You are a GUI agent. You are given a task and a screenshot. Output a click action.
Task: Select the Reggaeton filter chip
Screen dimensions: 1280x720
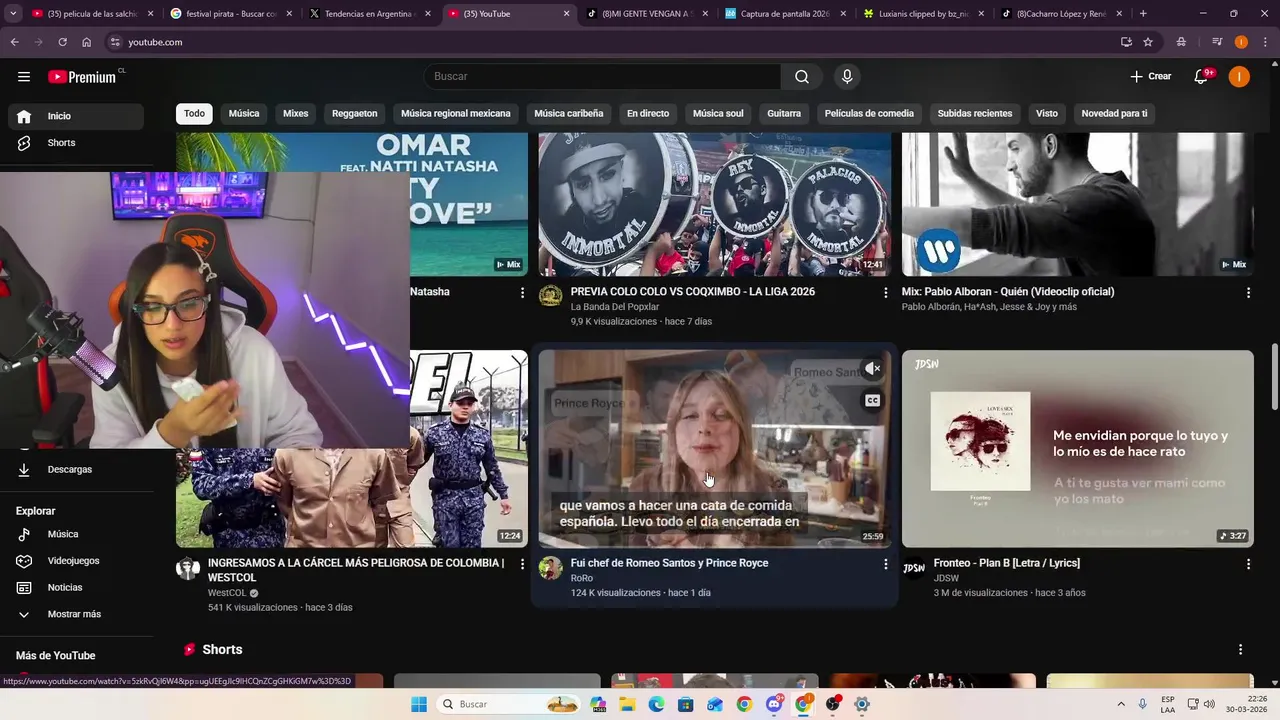click(355, 114)
